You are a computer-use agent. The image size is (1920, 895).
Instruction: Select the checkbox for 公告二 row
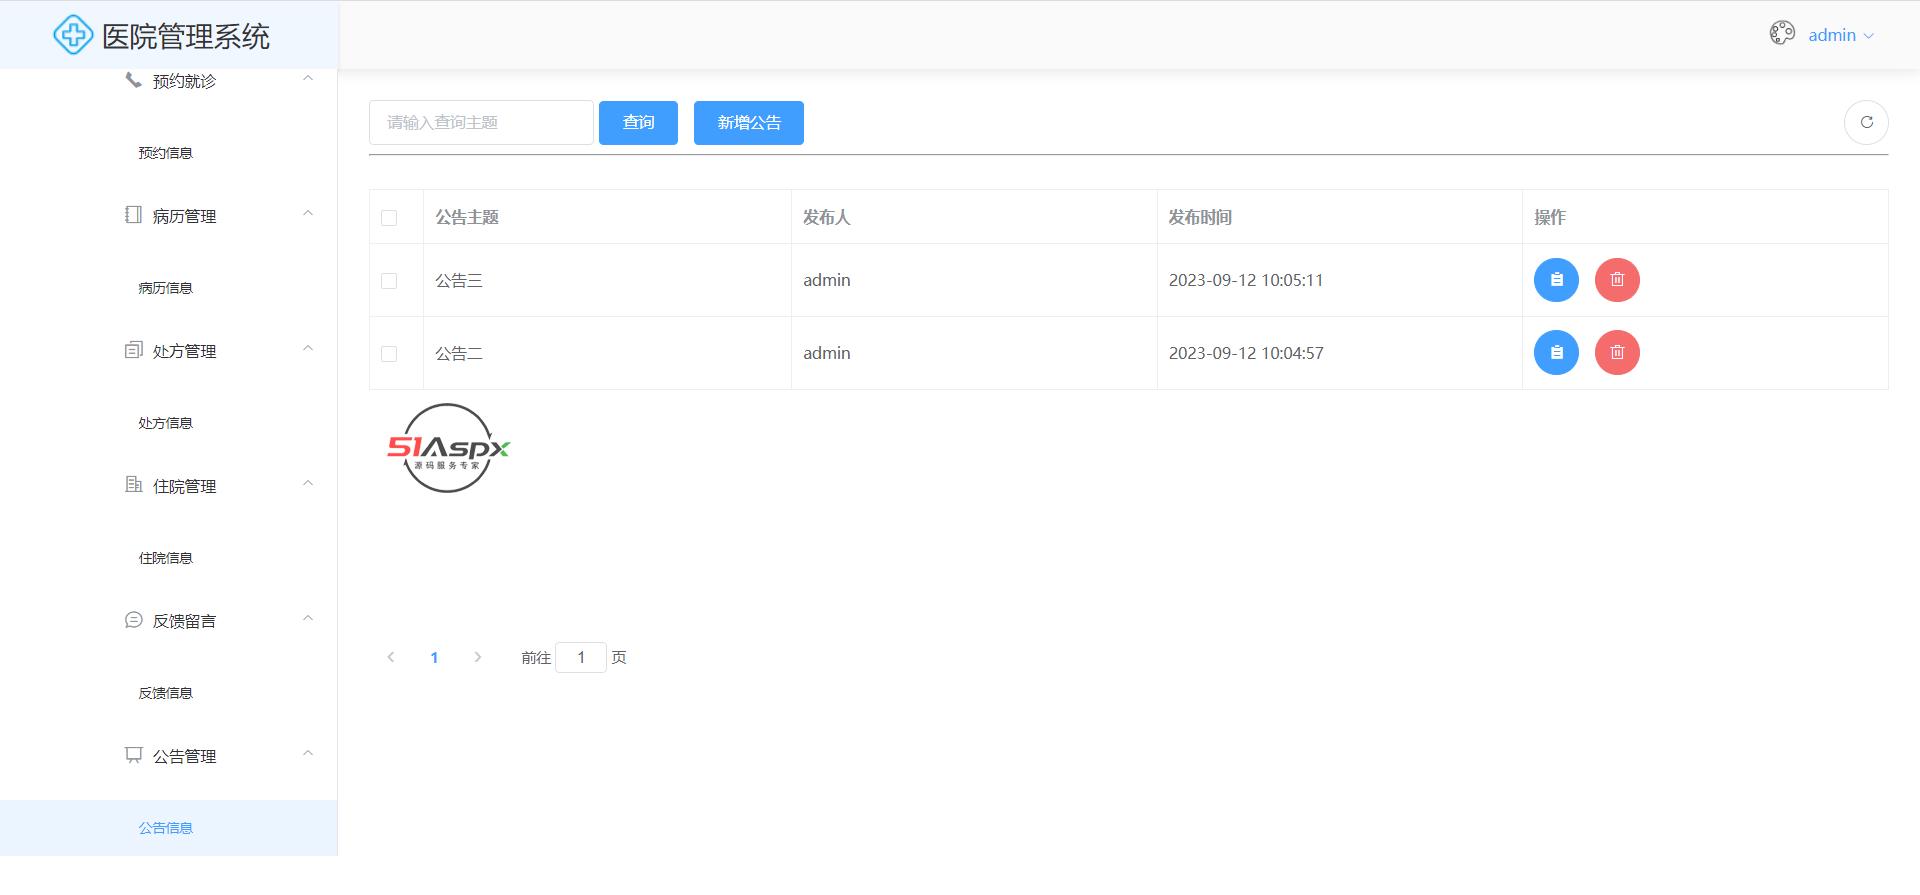[389, 354]
